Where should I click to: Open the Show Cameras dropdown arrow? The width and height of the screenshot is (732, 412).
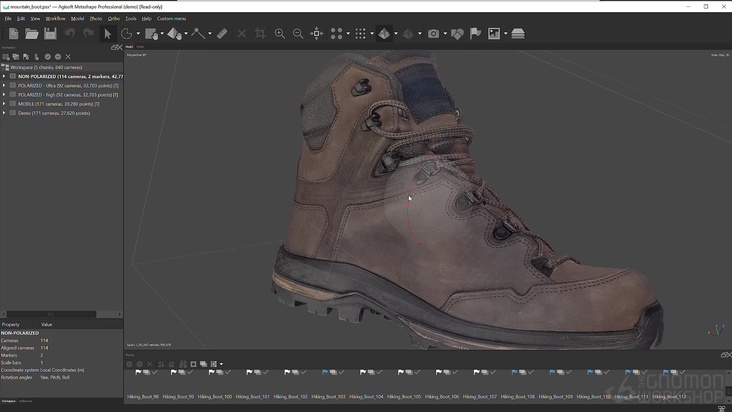(445, 34)
